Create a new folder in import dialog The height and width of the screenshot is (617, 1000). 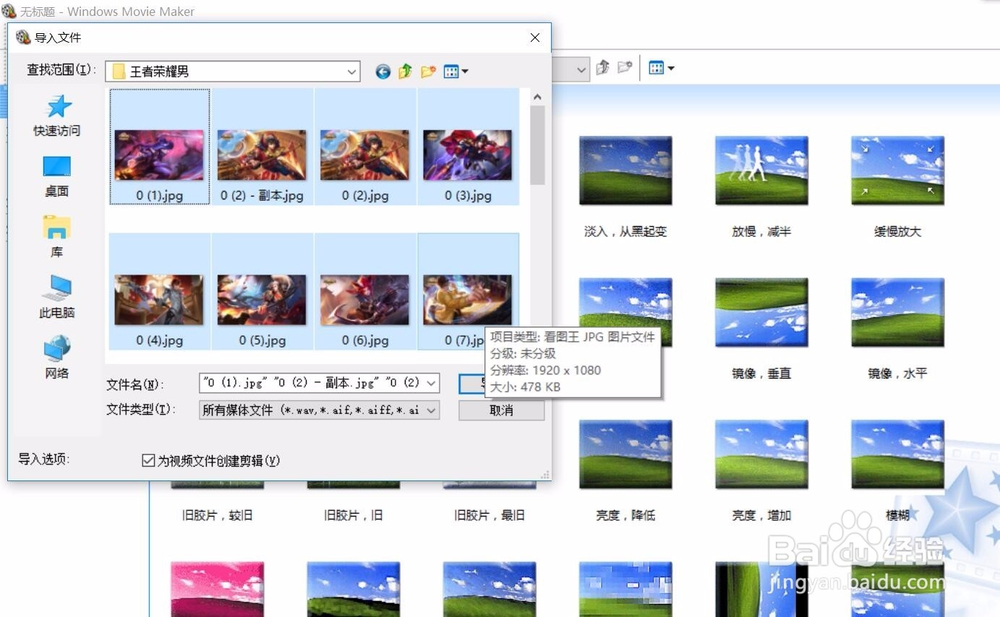(428, 71)
